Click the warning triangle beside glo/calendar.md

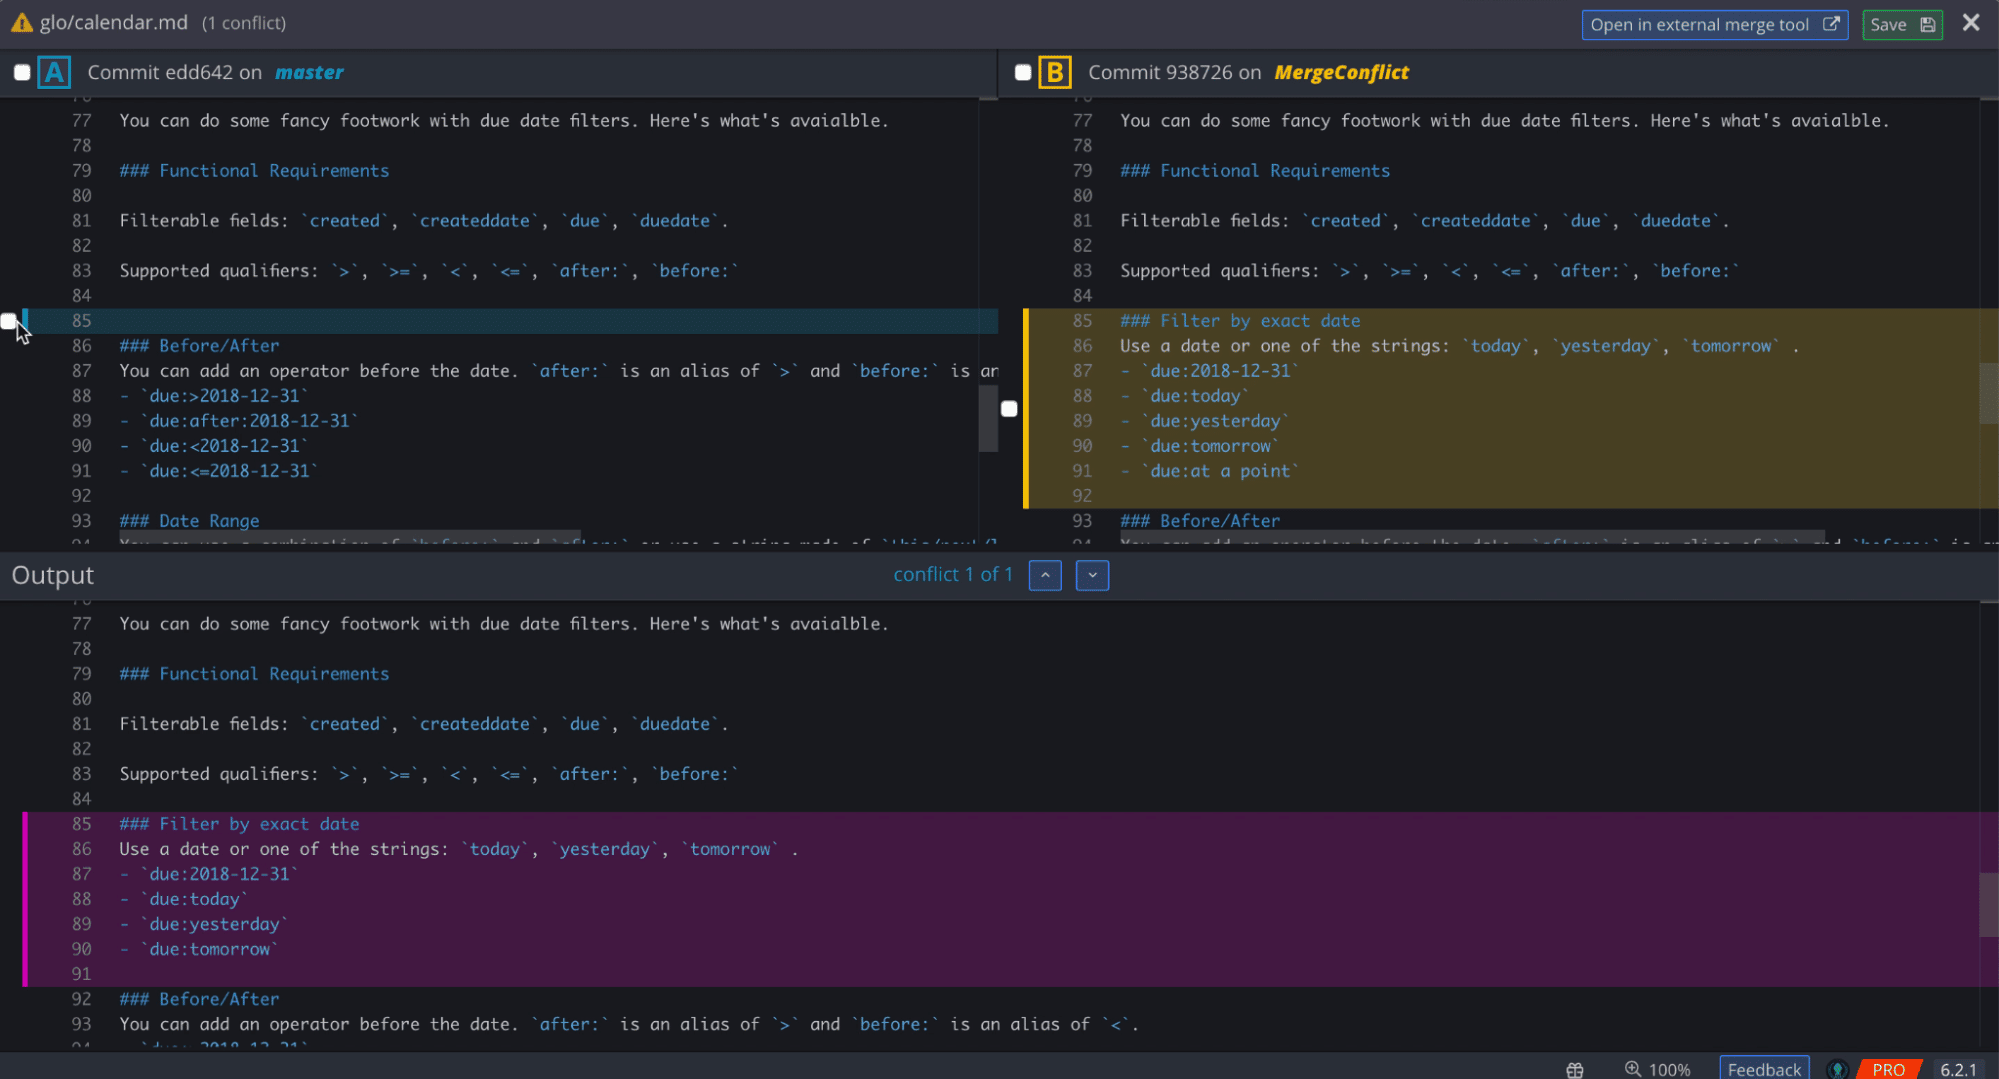(x=21, y=22)
